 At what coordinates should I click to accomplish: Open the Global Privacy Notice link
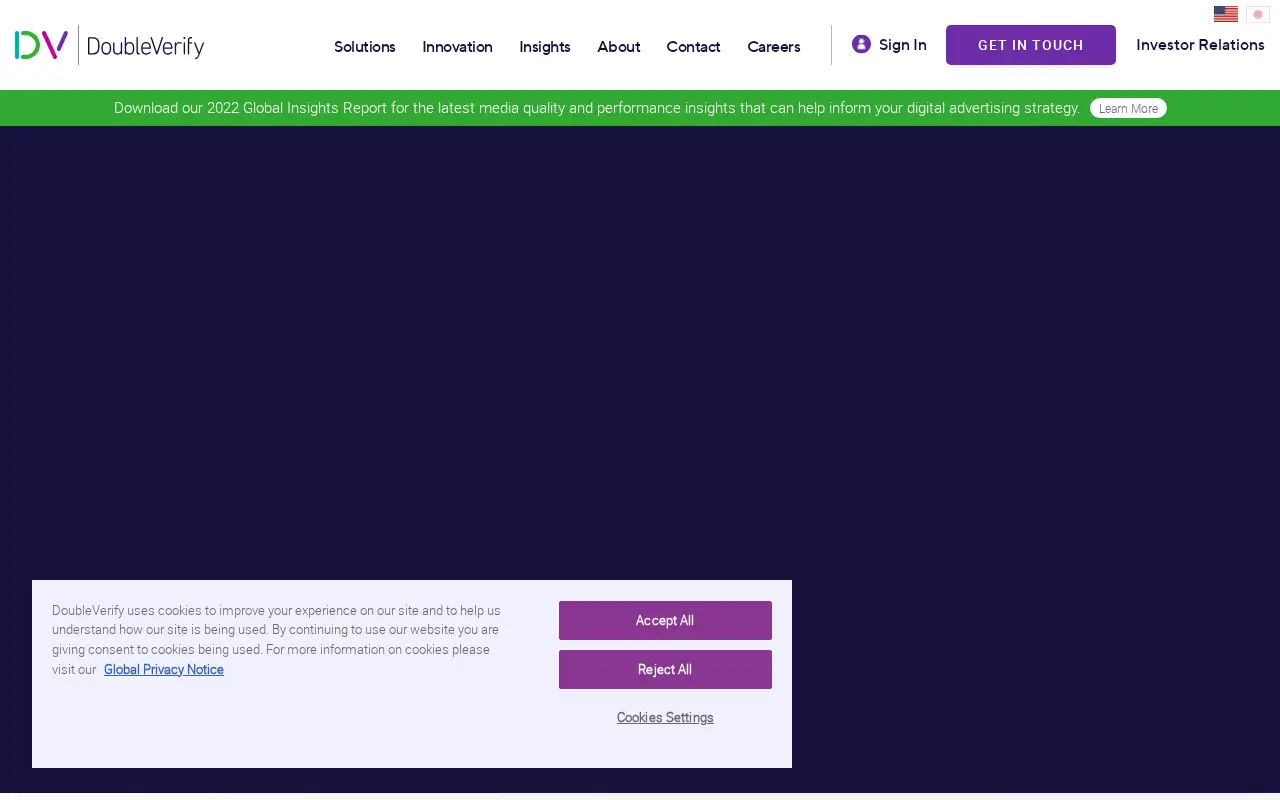[164, 670]
